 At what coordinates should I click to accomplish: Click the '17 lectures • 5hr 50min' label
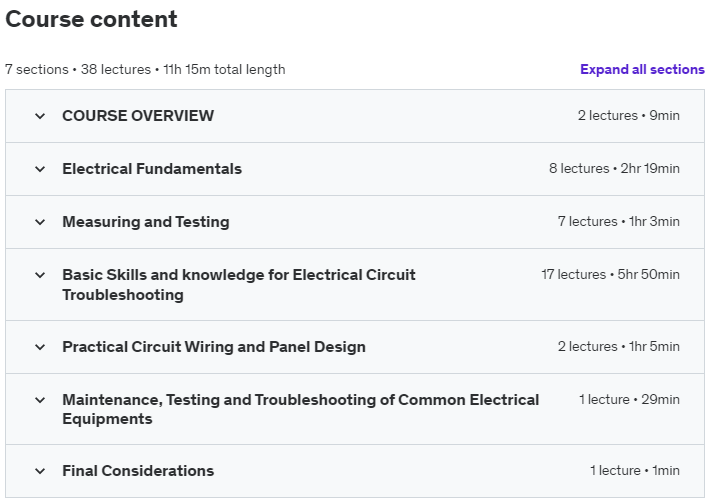pyautogui.click(x=610, y=275)
